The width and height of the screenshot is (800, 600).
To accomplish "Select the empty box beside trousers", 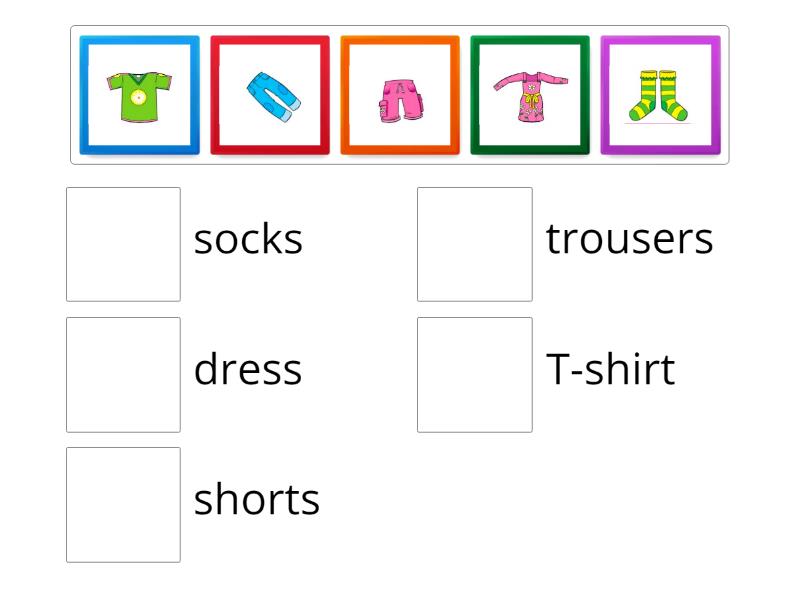I will [x=475, y=244].
